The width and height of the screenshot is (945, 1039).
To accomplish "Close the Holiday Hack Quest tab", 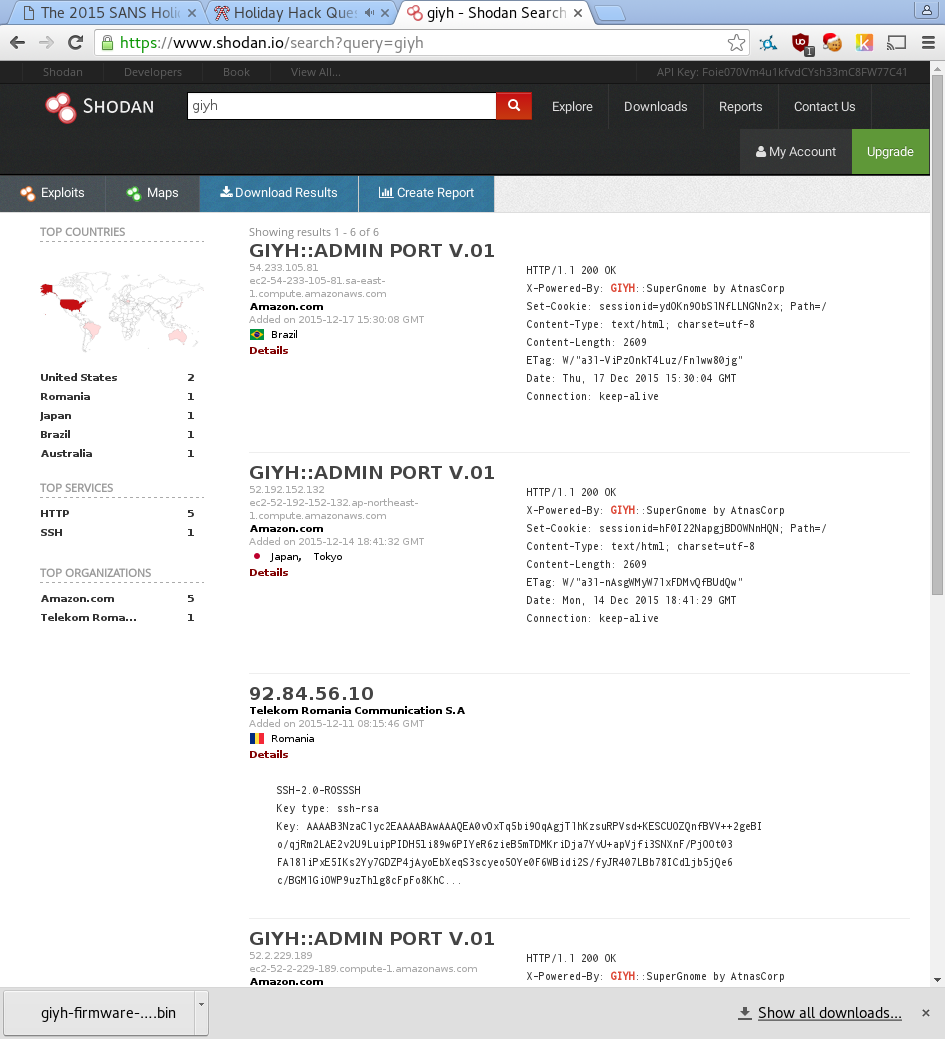I will 385,13.
